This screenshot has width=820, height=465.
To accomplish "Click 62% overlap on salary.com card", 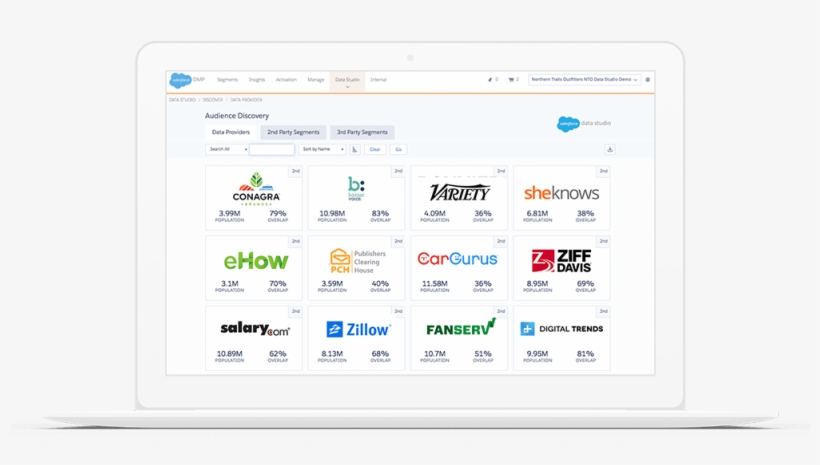I will tap(278, 354).
